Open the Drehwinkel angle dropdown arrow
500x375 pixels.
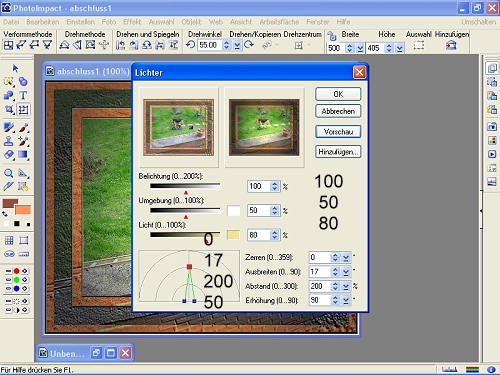point(237,45)
